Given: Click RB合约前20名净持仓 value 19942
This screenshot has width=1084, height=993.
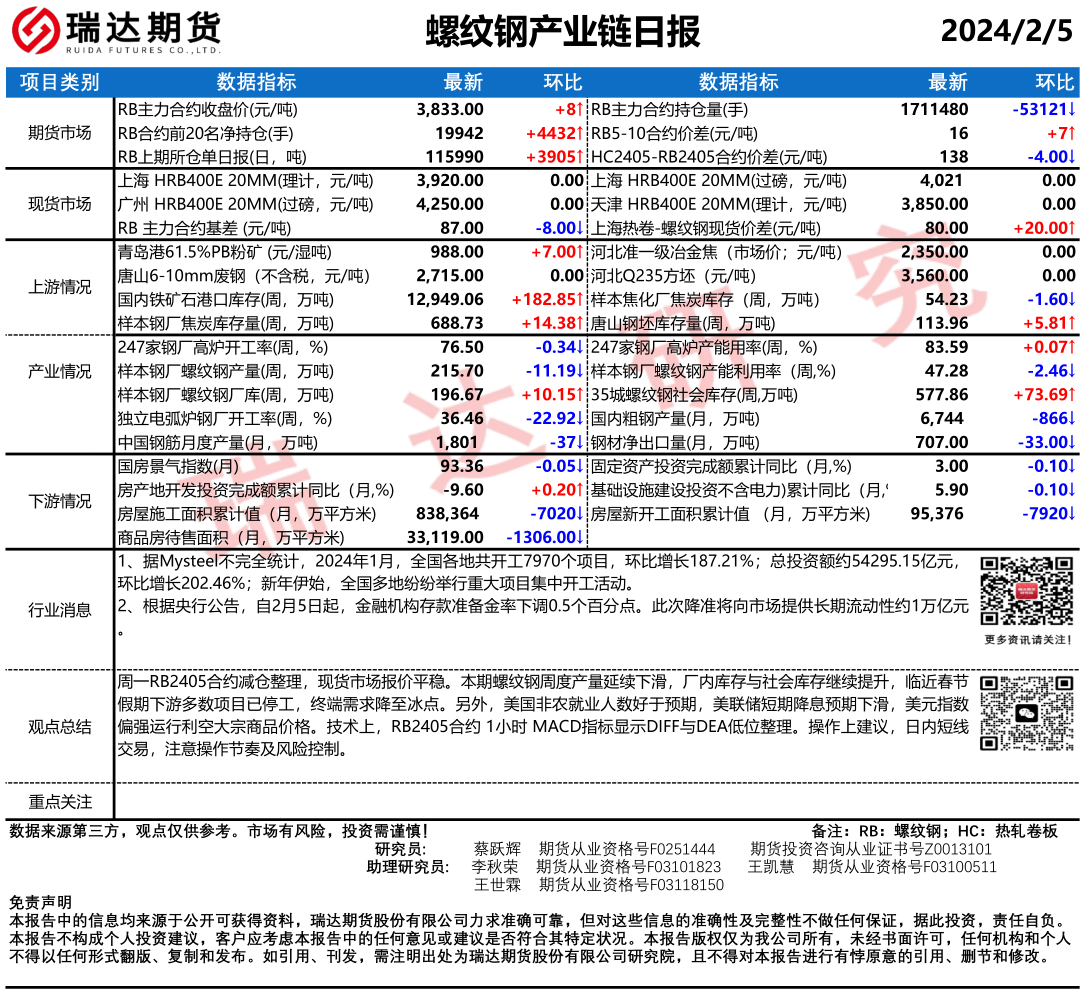Looking at the screenshot, I should pyautogui.click(x=459, y=133).
